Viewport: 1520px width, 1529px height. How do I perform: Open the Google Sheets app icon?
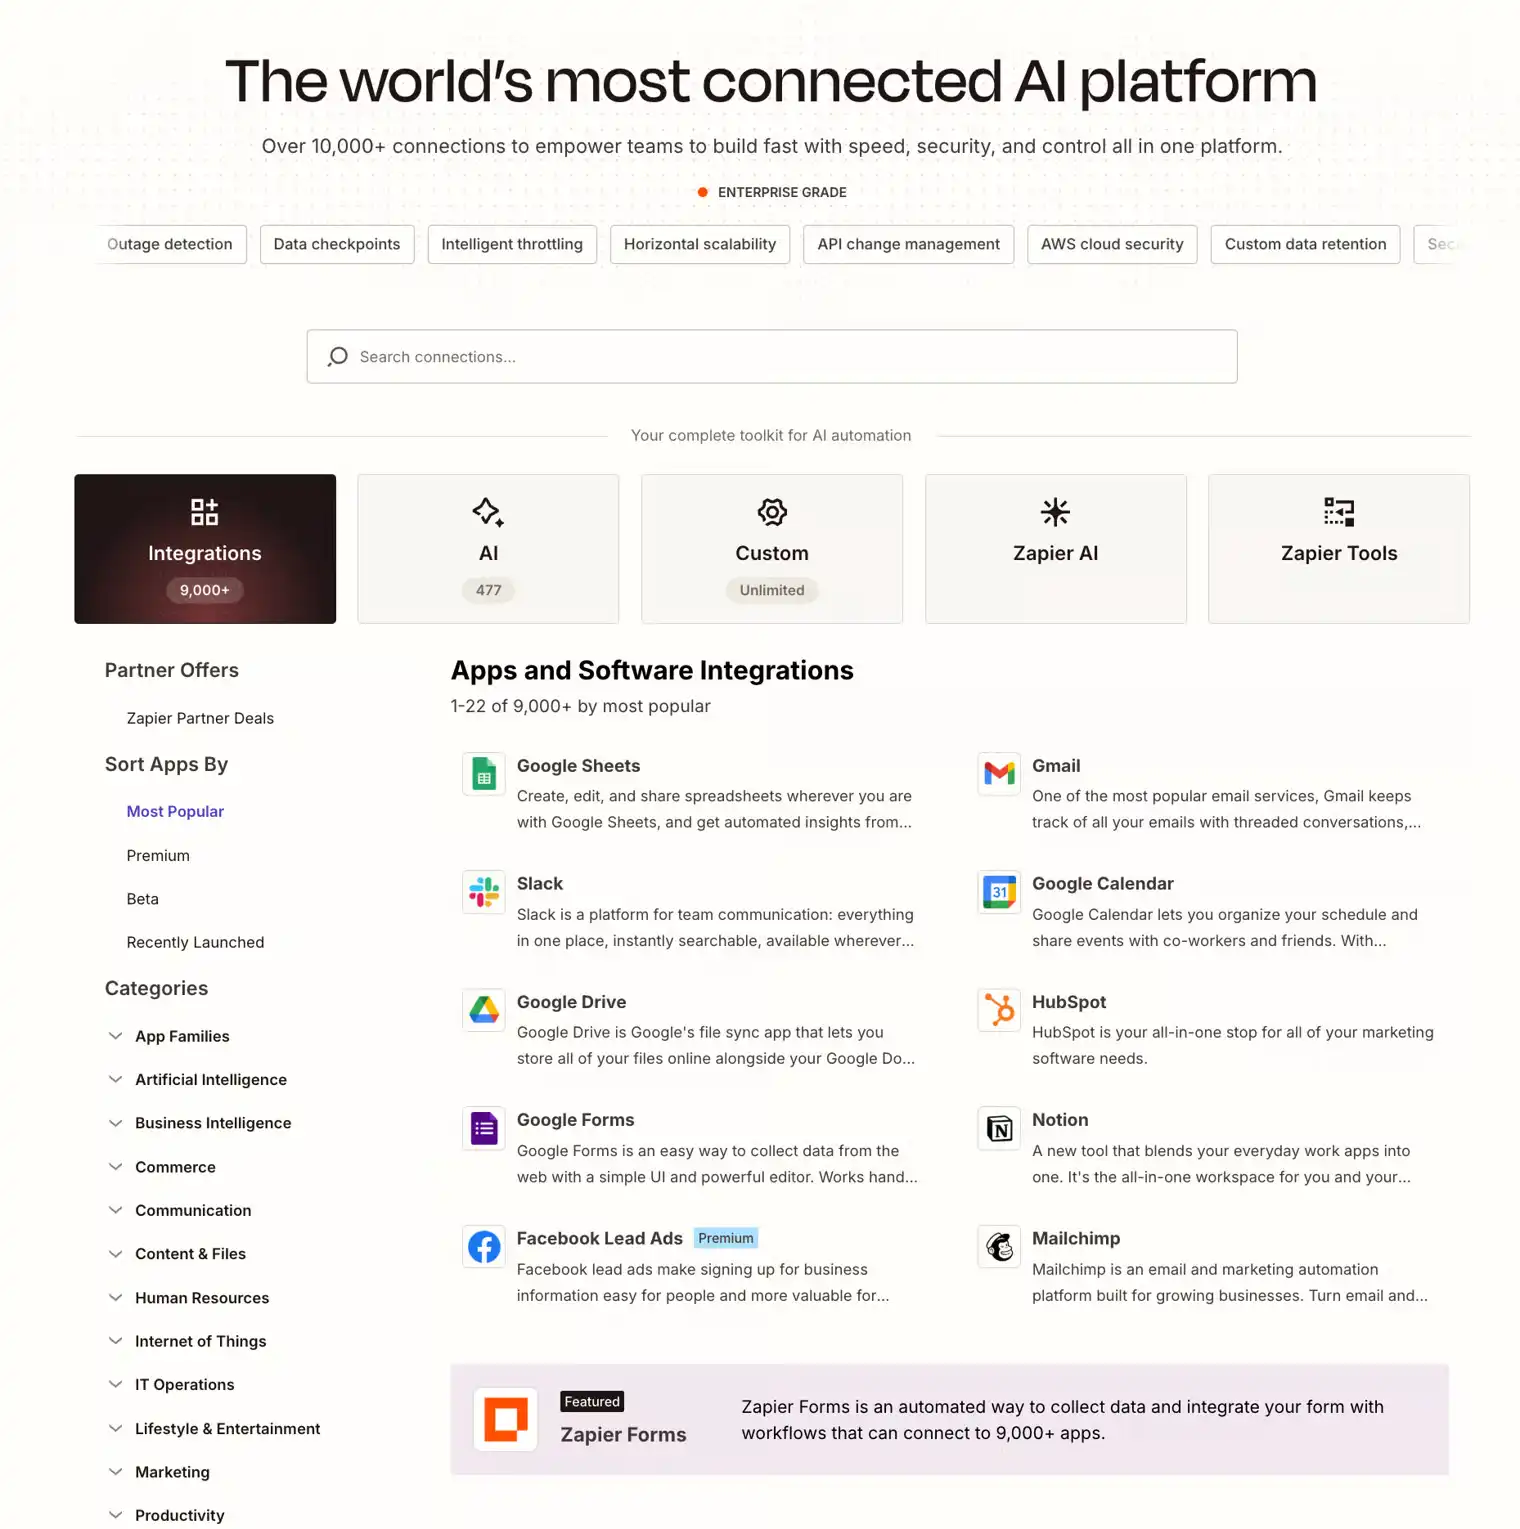click(484, 774)
